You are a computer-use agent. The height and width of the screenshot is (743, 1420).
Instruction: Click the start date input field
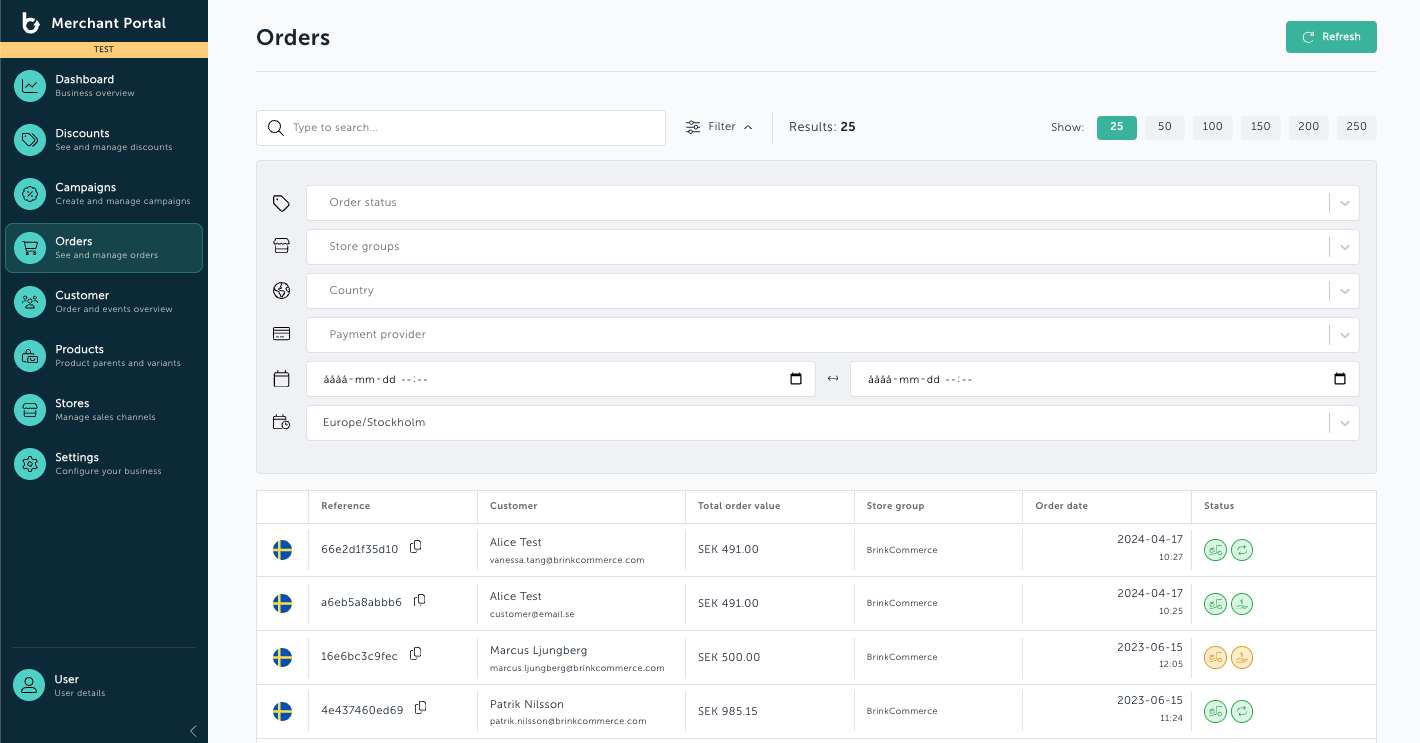(x=561, y=379)
